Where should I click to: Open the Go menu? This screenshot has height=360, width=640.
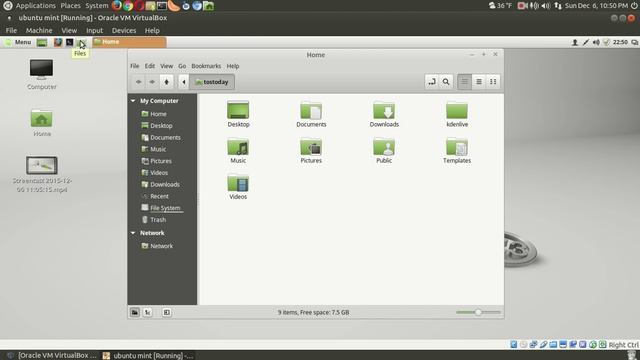point(182,66)
